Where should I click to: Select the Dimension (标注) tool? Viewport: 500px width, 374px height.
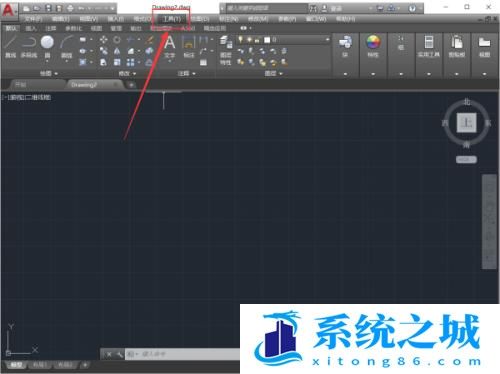189,47
